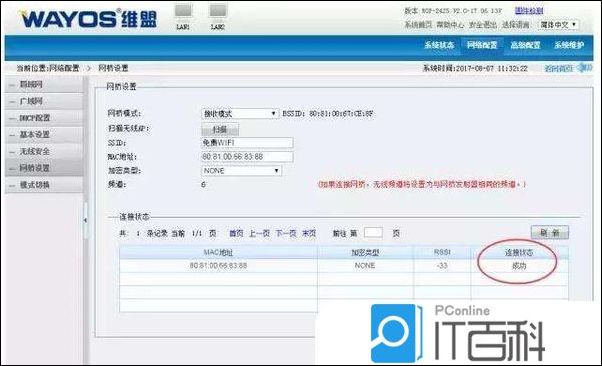Select DHCP配置 in the sidebar

point(44,118)
